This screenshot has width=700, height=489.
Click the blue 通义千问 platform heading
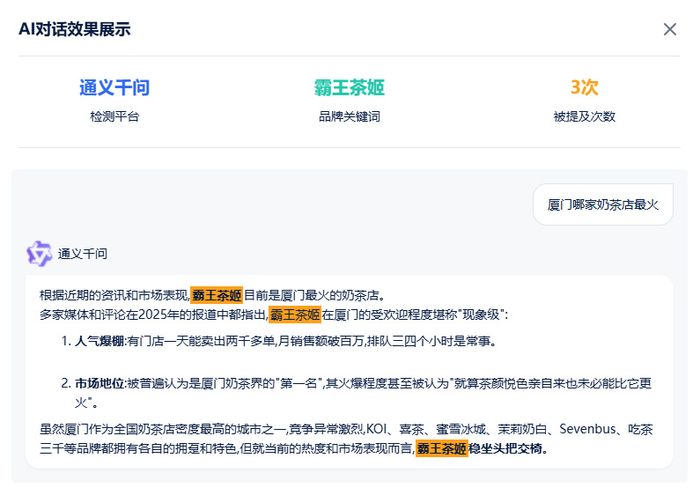pos(114,88)
